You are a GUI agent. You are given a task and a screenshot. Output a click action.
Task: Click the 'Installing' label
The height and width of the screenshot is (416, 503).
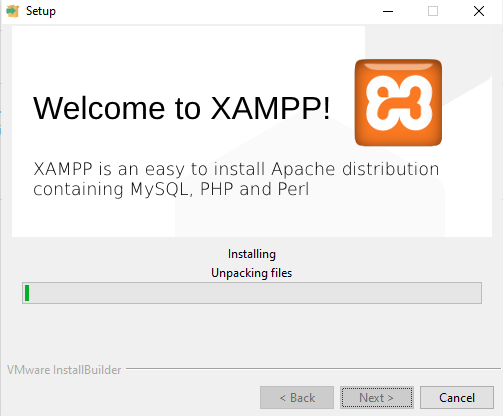pos(252,254)
